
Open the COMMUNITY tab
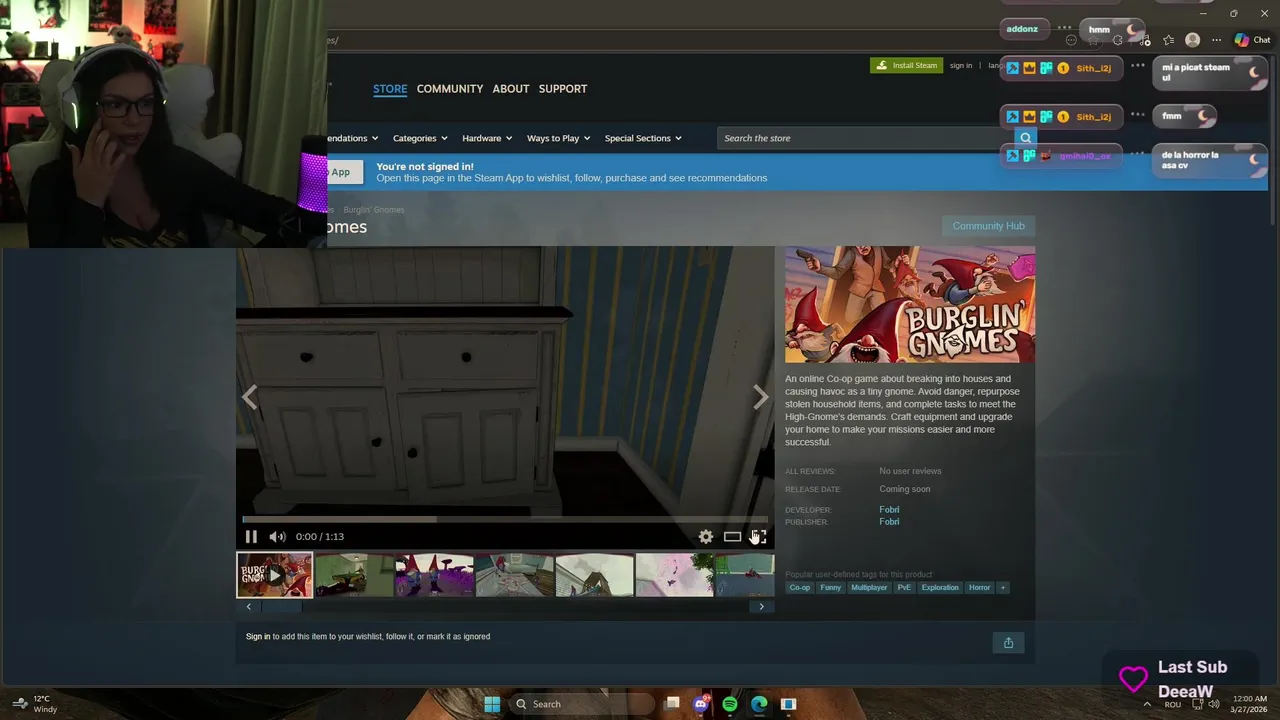(450, 89)
